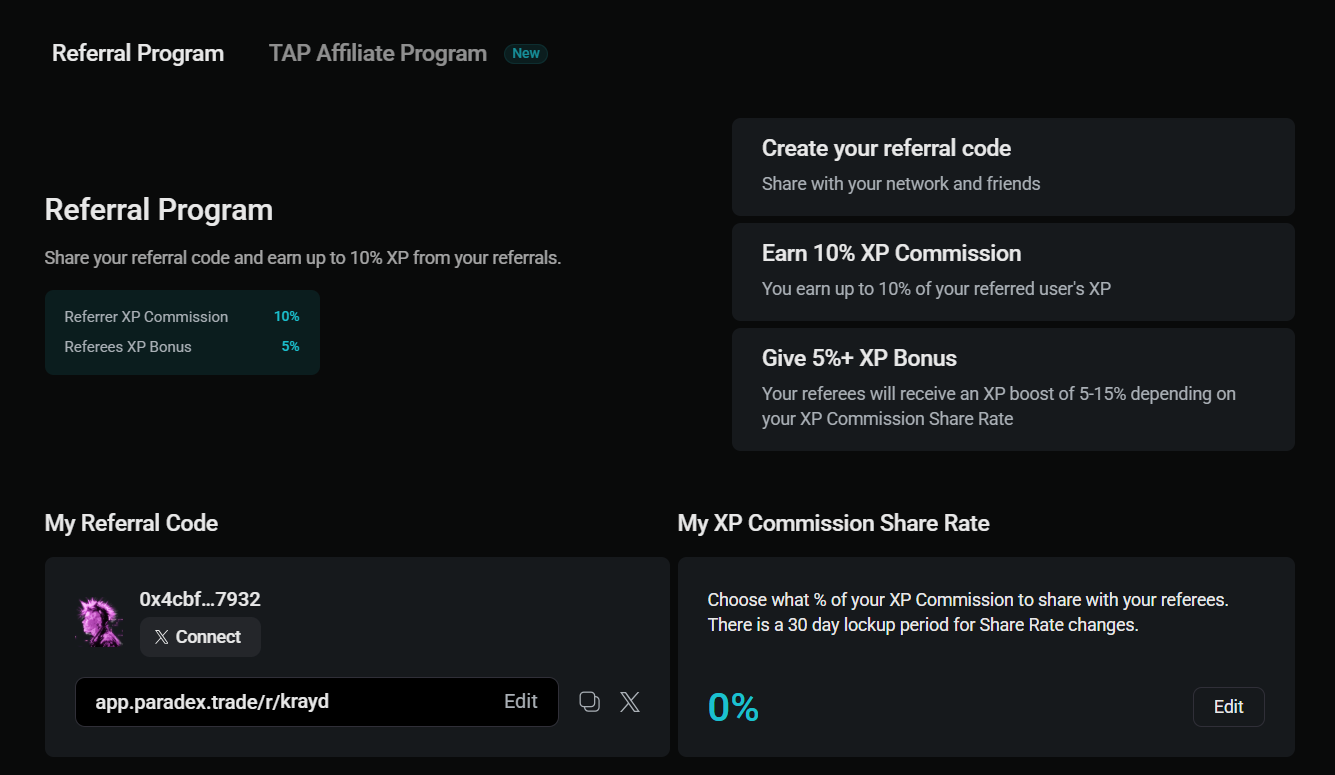
Task: Open the Create your referral code card
Action: 1013,166
